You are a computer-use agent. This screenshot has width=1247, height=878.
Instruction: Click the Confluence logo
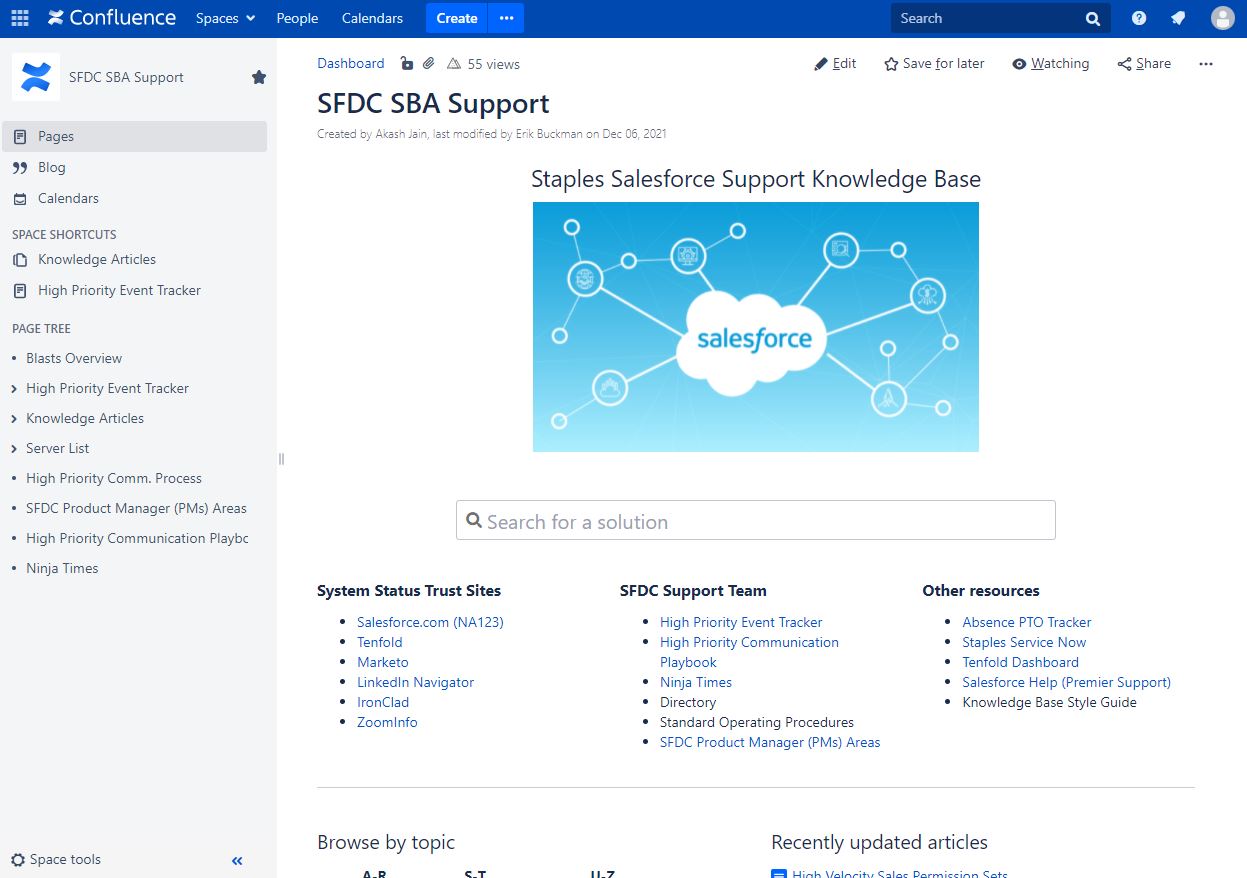(x=112, y=18)
